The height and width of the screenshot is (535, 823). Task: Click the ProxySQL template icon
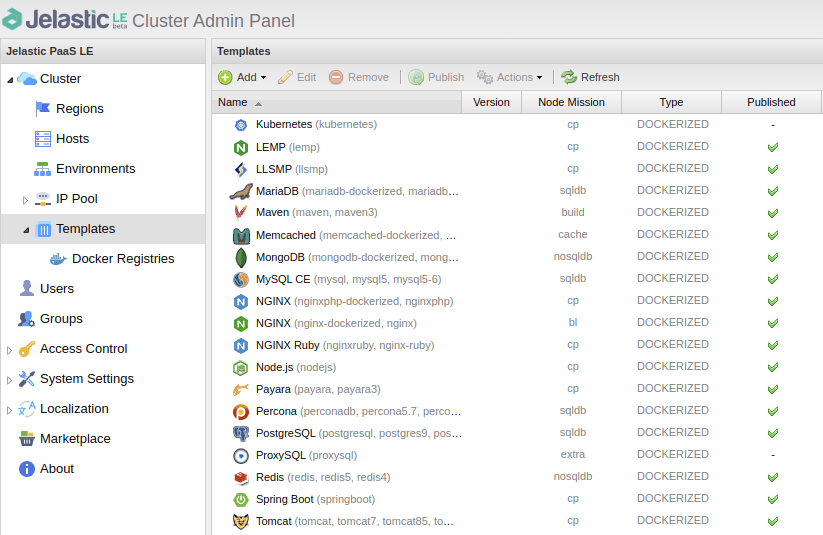pos(240,456)
